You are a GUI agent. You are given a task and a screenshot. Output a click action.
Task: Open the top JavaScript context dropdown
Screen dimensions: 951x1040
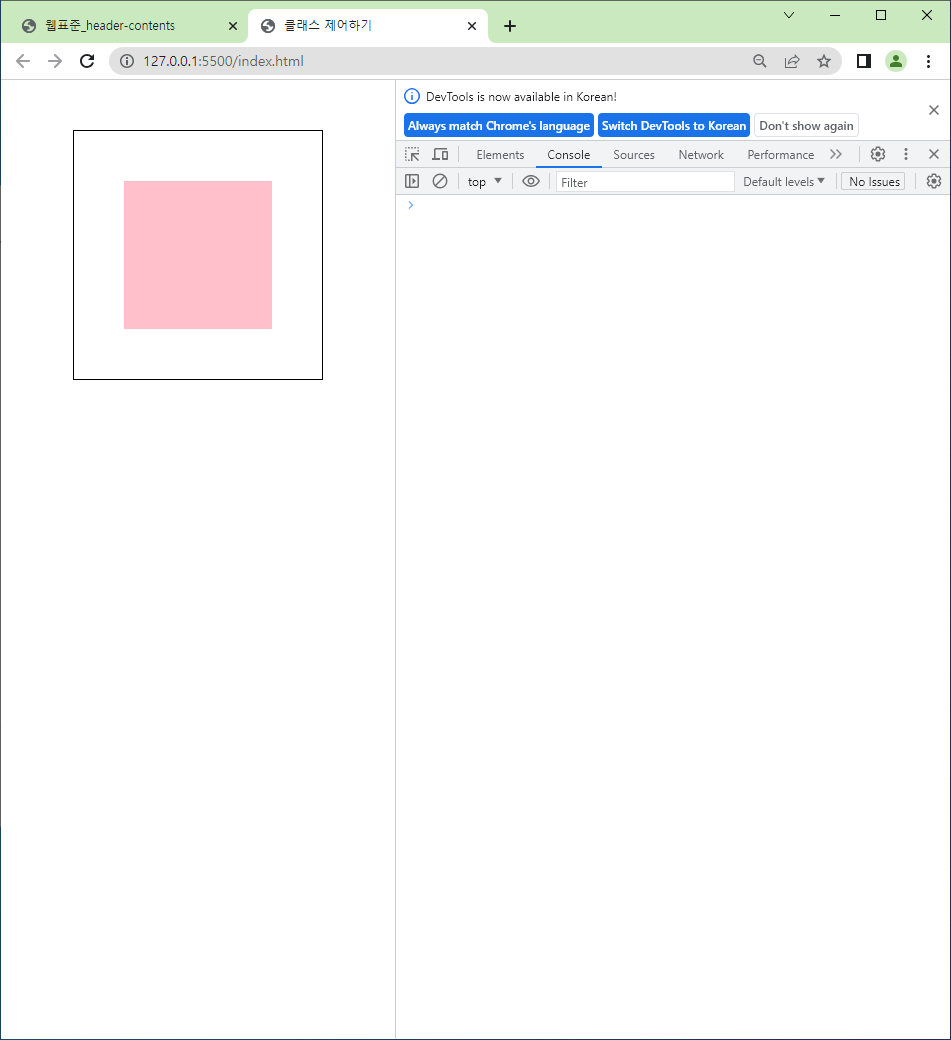click(x=484, y=181)
